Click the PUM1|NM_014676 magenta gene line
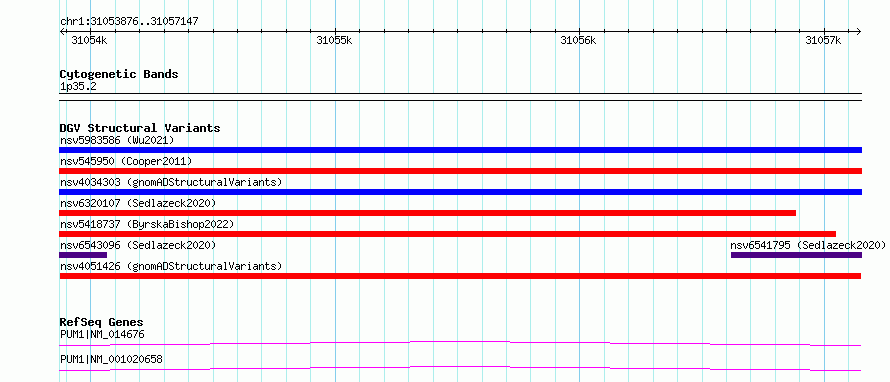 (x=460, y=343)
